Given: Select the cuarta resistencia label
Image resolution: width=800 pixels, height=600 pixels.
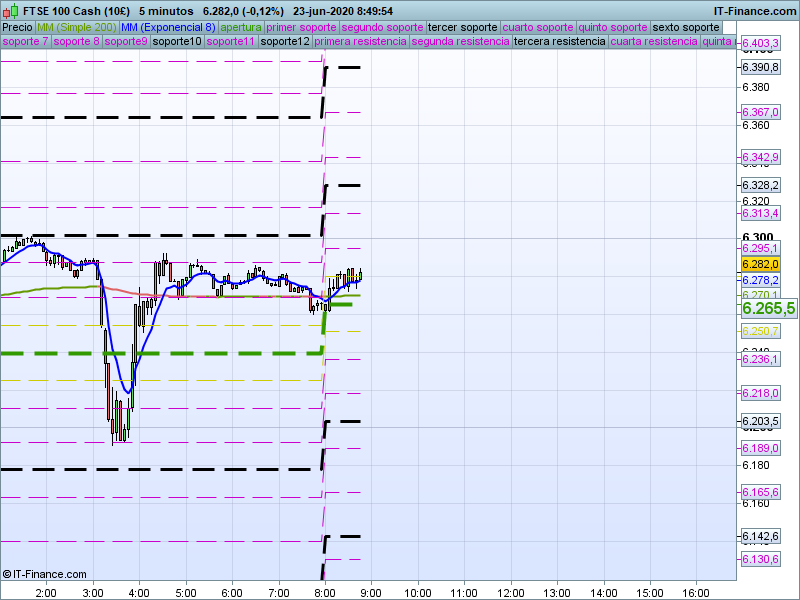Looking at the screenshot, I should click(653, 42).
